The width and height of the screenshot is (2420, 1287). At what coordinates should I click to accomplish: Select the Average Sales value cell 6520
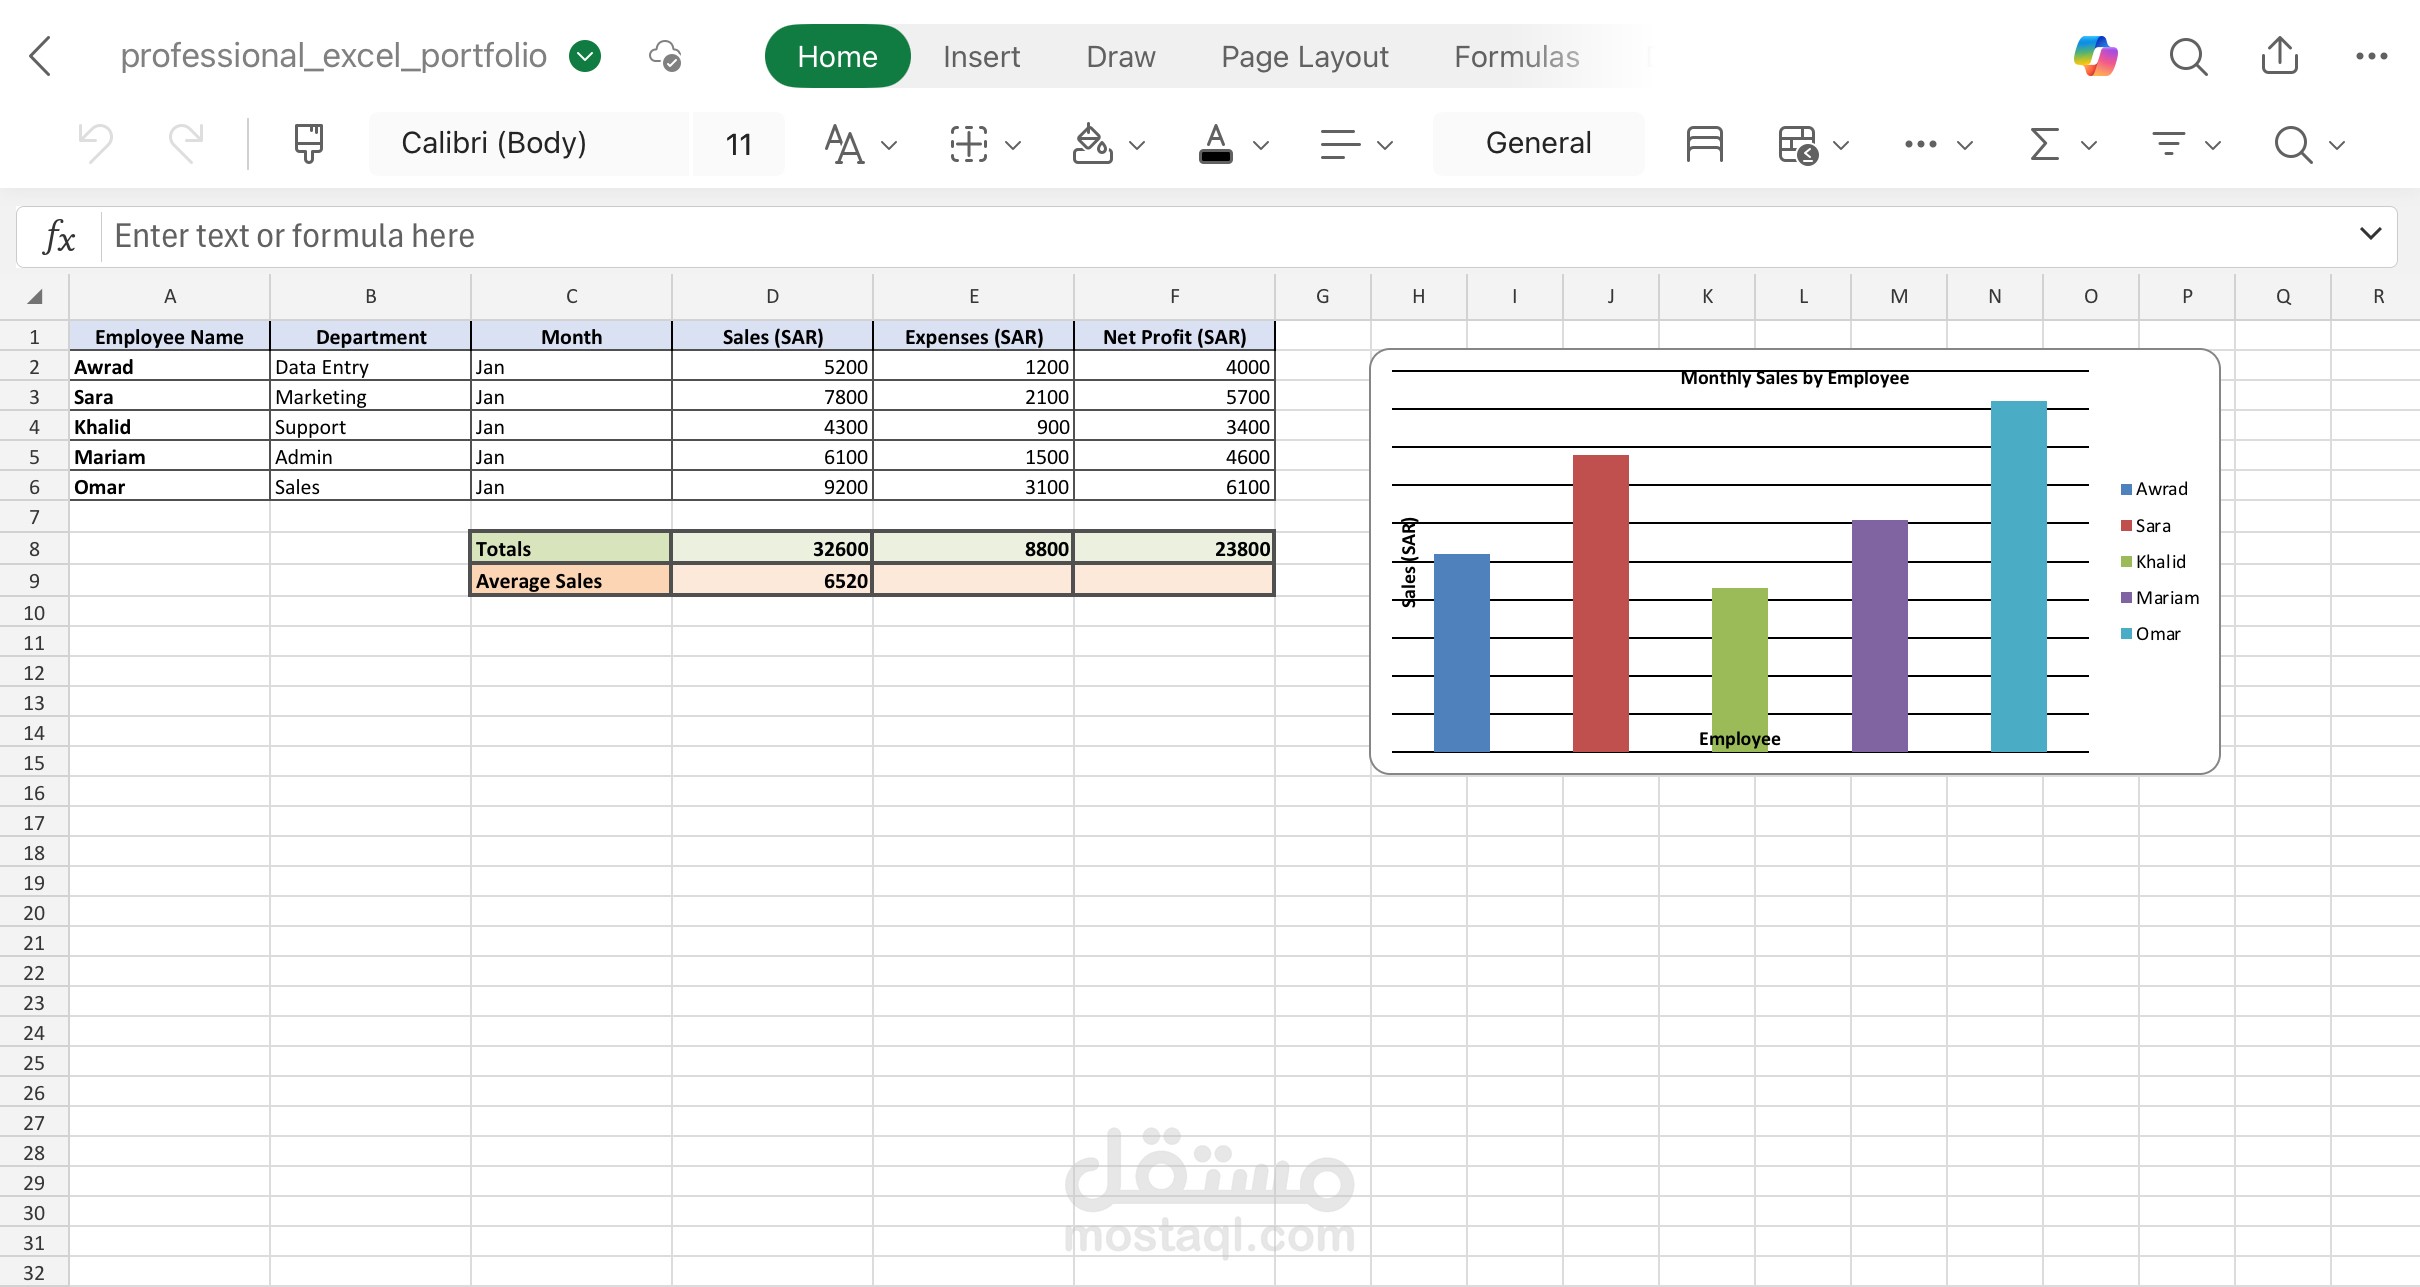[x=772, y=580]
